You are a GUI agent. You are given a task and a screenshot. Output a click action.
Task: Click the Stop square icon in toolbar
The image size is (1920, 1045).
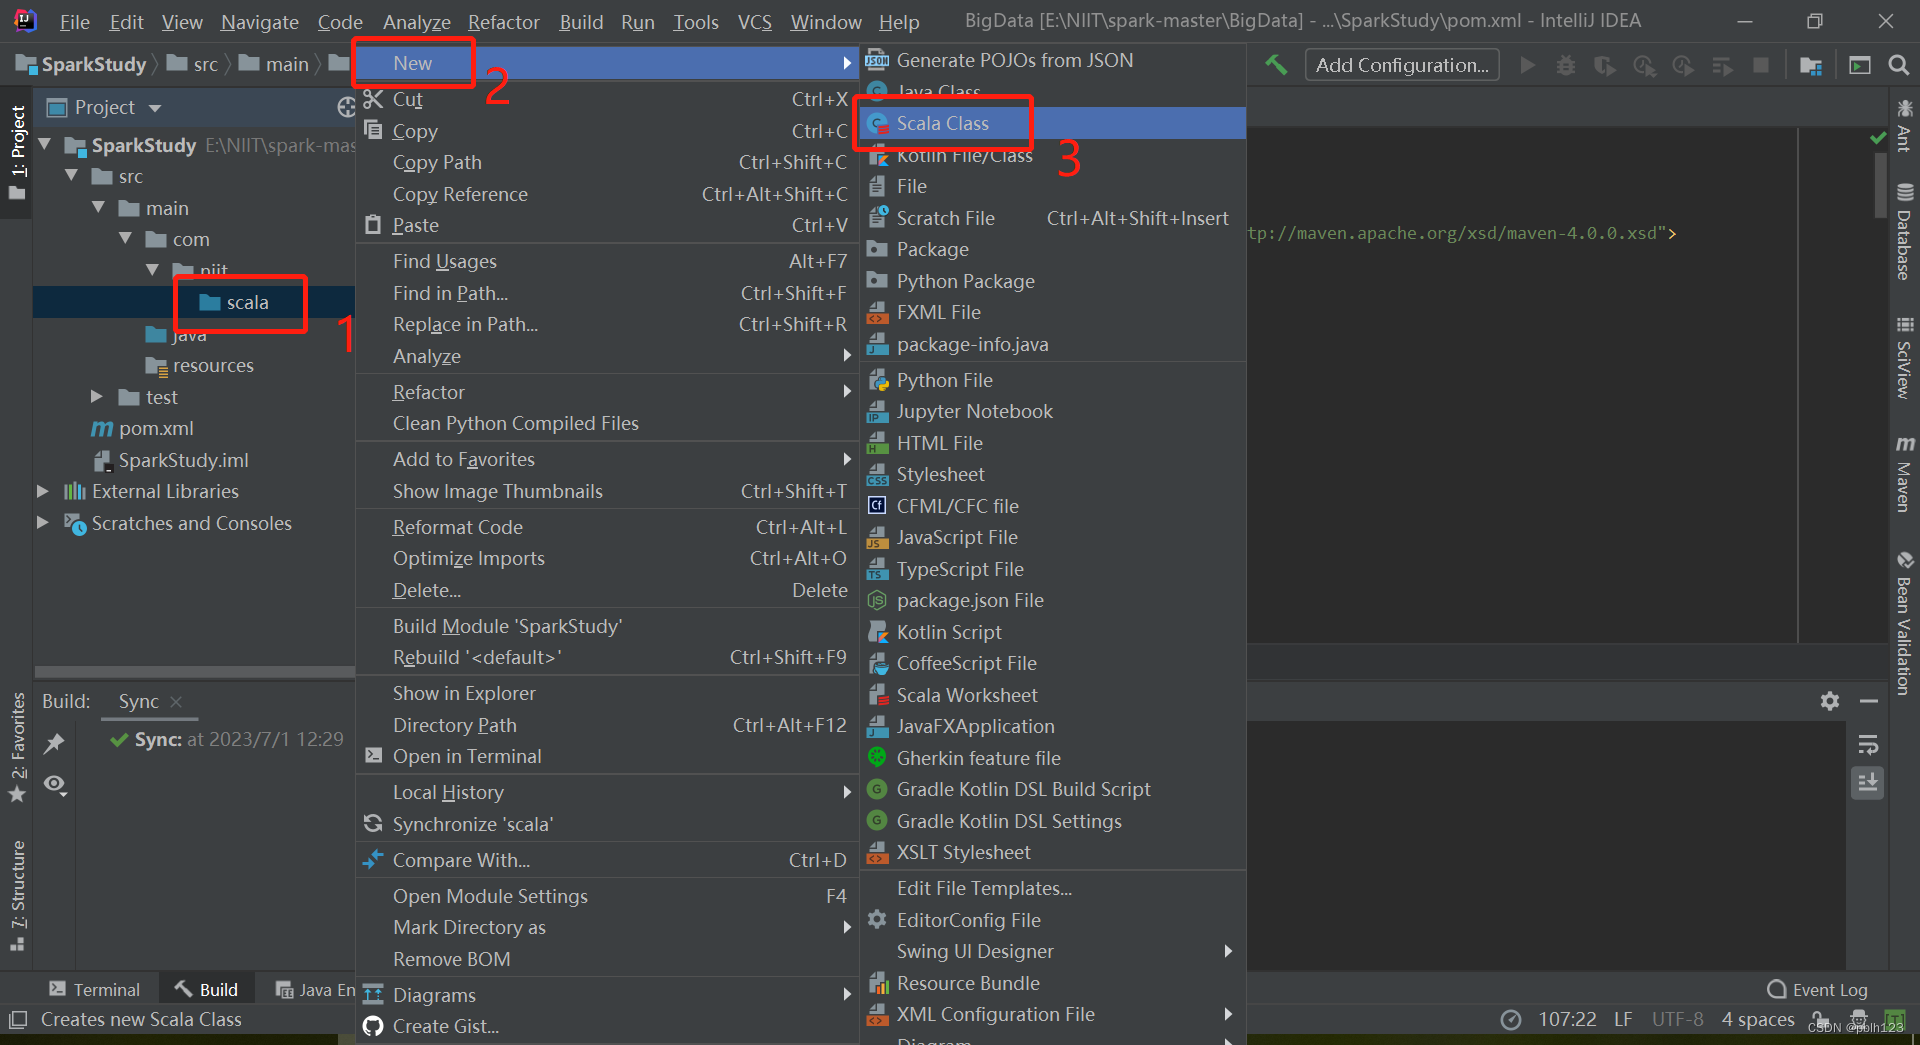click(1761, 65)
